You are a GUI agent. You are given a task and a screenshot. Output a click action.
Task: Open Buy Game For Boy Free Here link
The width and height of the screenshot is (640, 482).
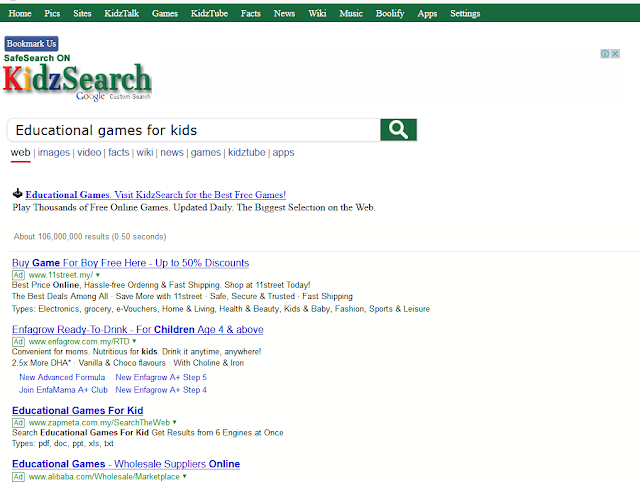coord(130,263)
